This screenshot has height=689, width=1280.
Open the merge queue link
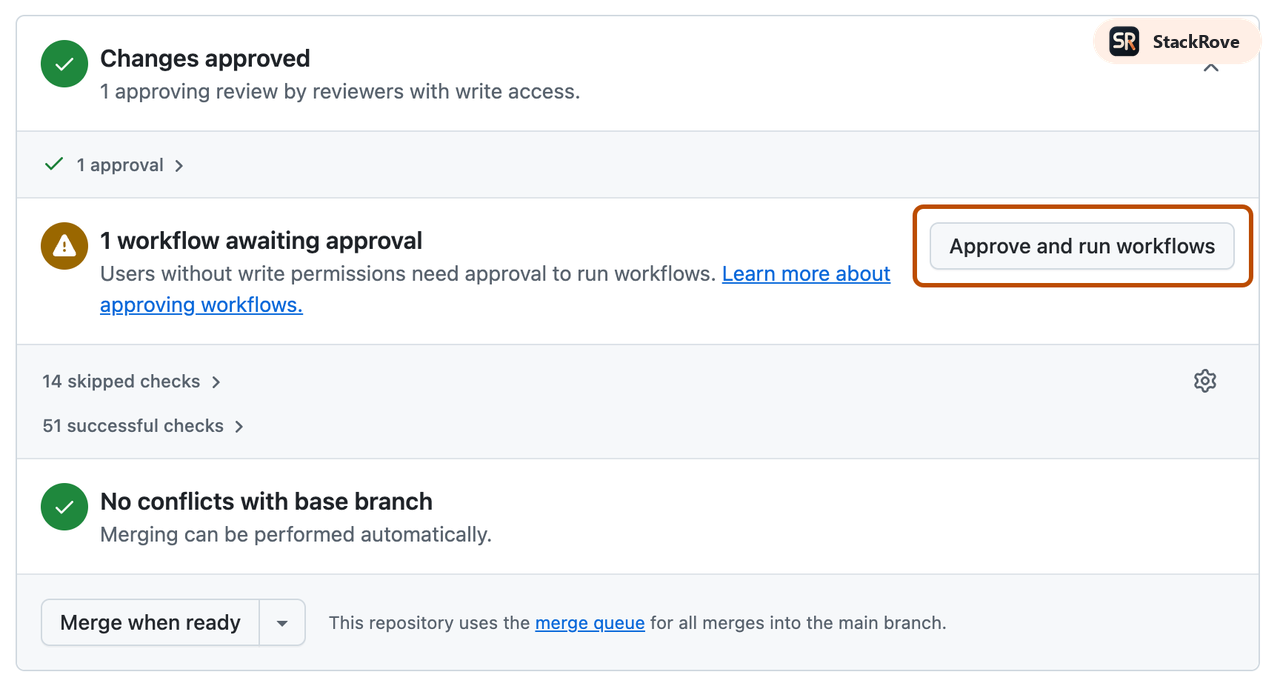pyautogui.click(x=589, y=622)
